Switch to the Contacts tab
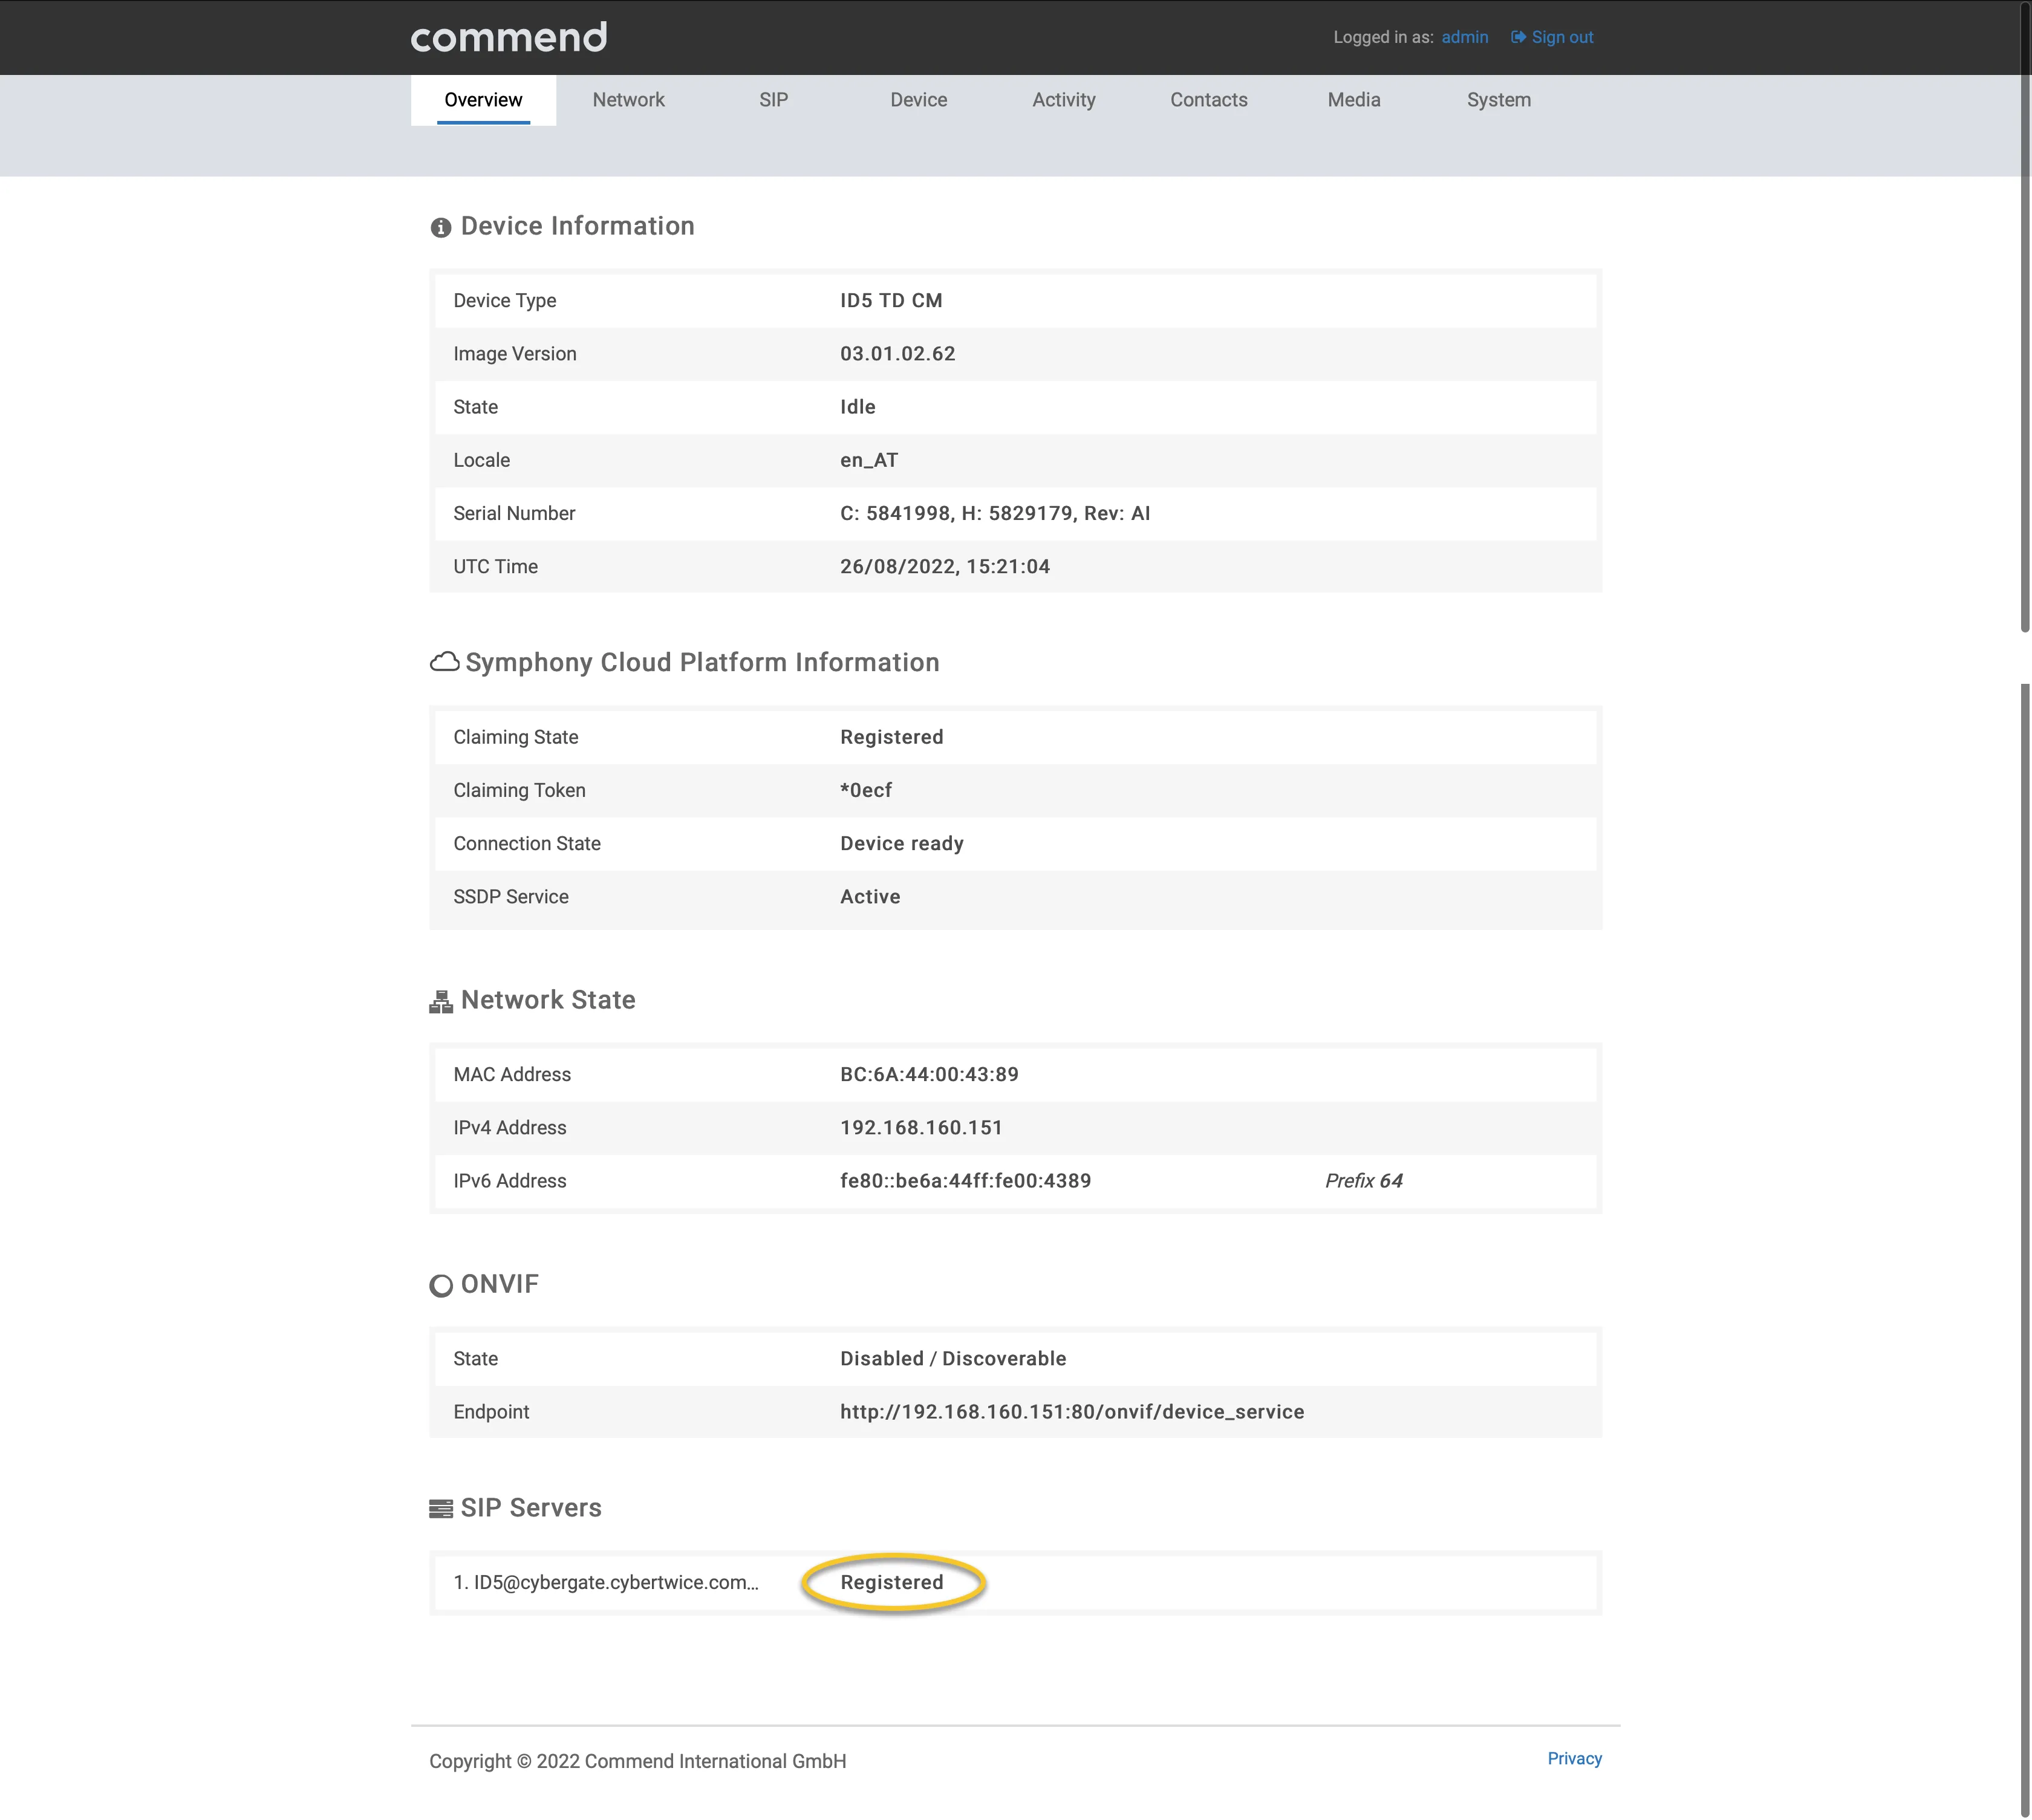The height and width of the screenshot is (1820, 2032). [x=1208, y=100]
